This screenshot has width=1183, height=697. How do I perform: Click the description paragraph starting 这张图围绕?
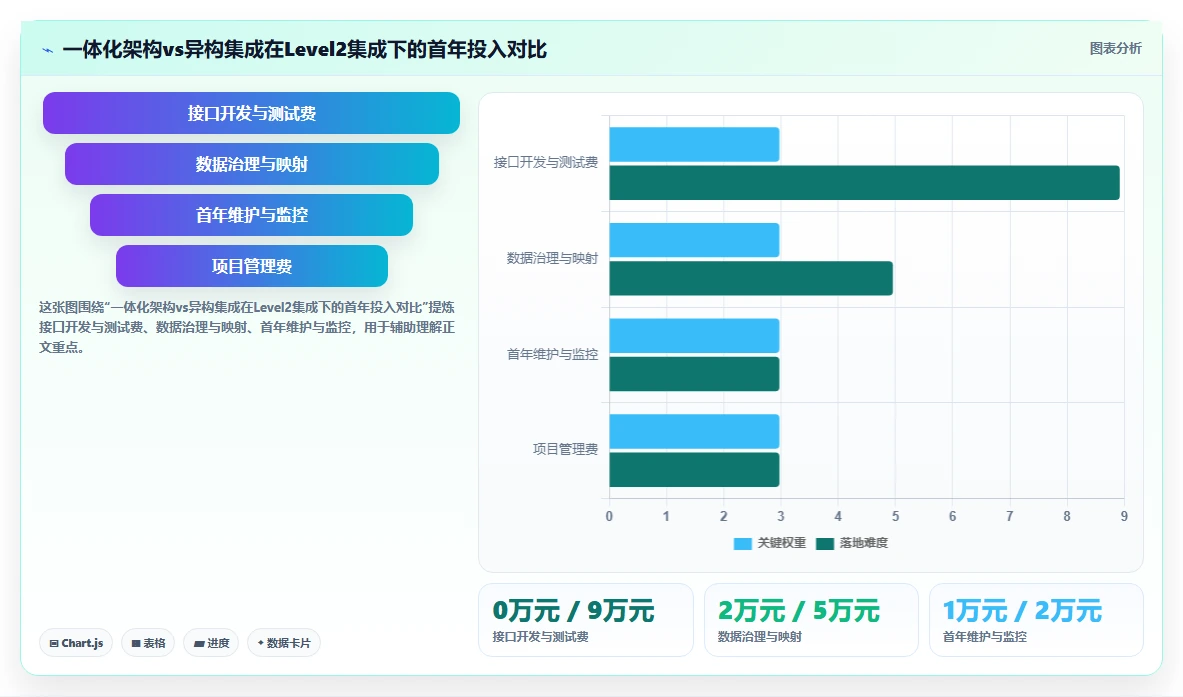(x=247, y=327)
